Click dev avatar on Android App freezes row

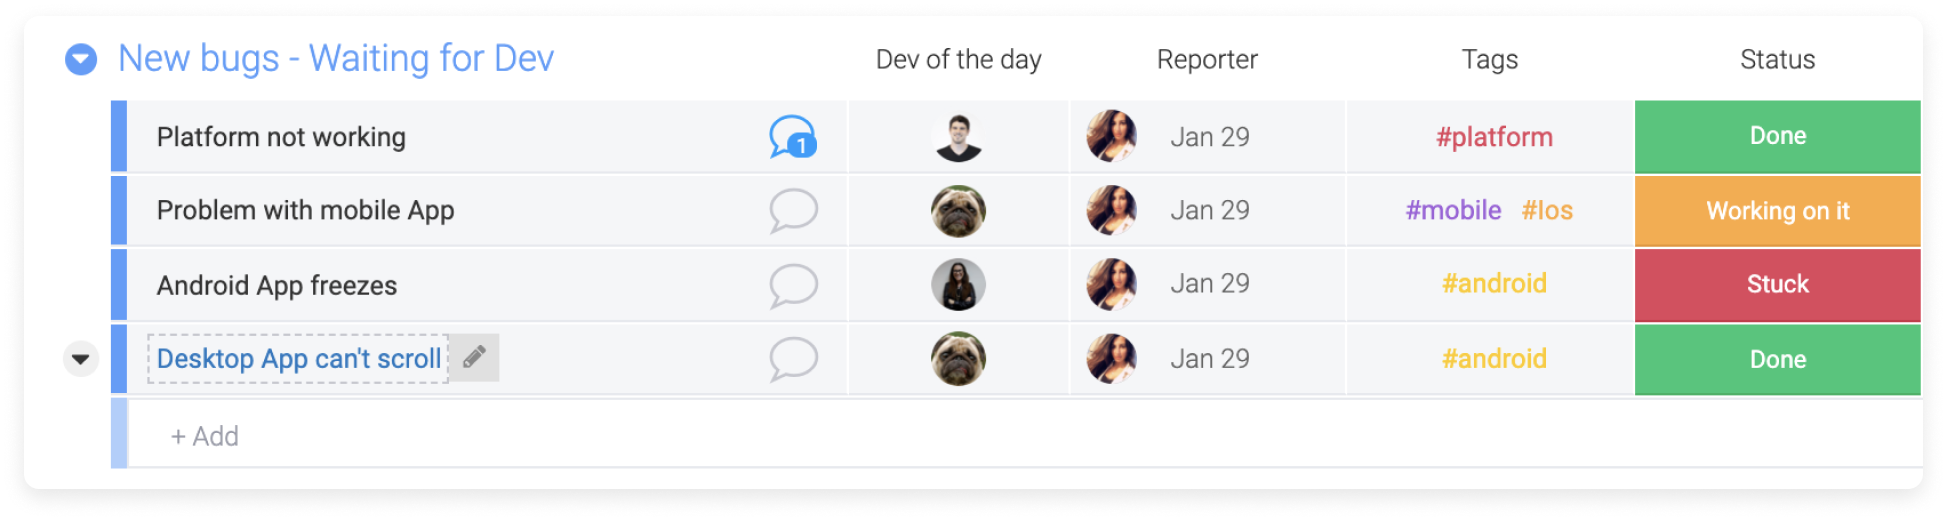coord(958,285)
